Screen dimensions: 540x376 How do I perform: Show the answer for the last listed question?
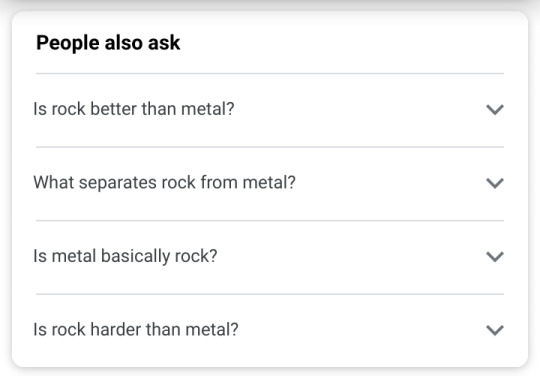(270, 330)
